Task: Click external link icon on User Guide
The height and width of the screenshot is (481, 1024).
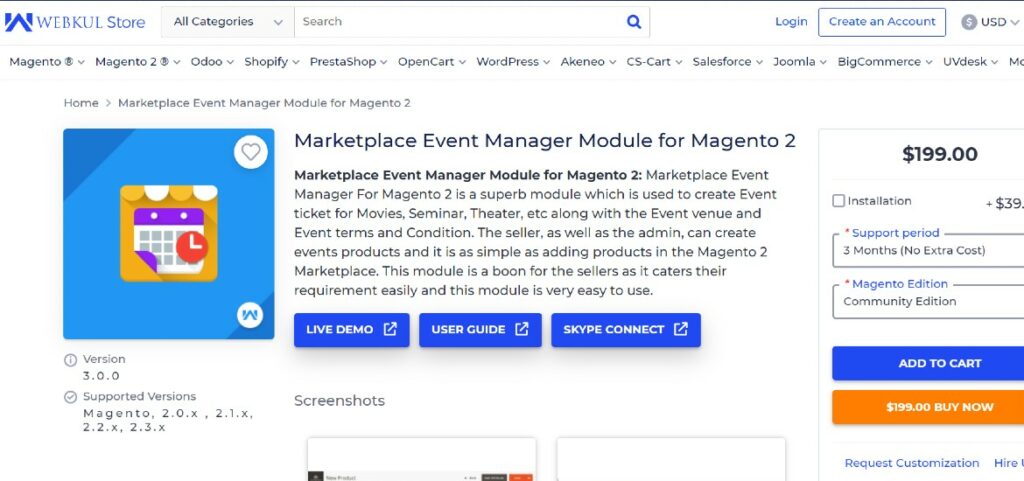Action: click(522, 329)
